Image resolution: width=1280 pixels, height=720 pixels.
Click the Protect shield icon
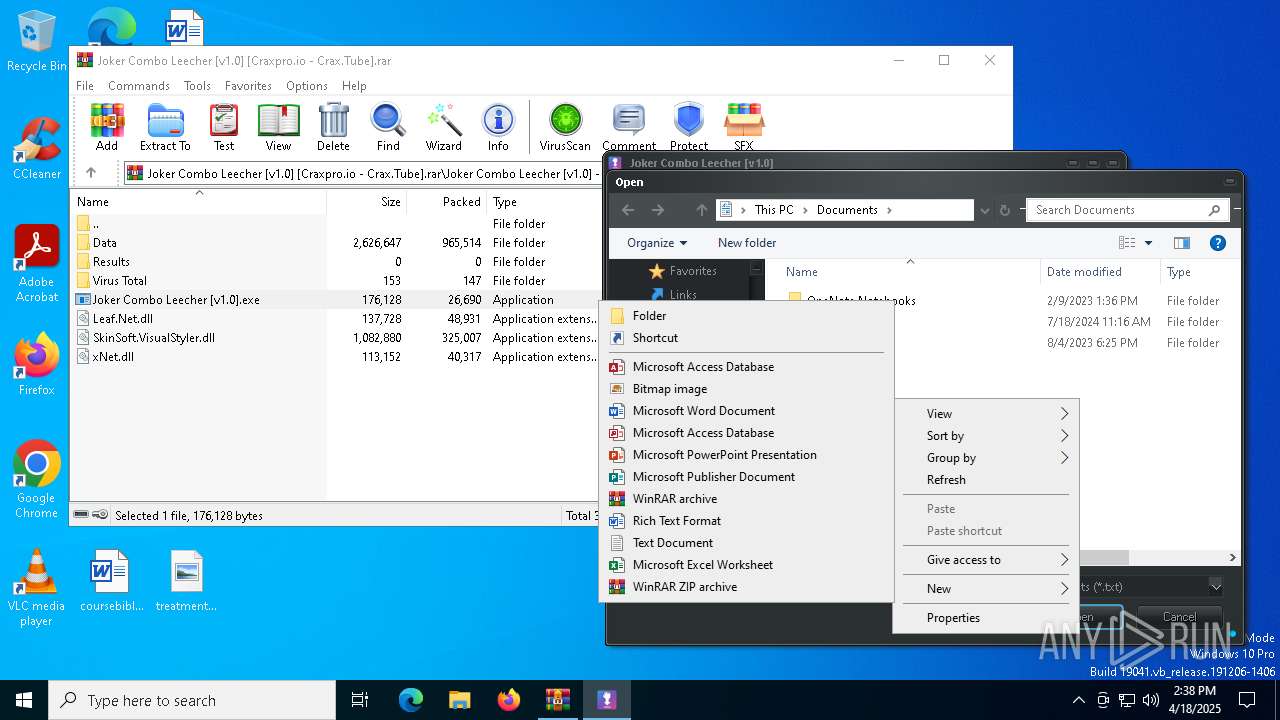pos(689,127)
